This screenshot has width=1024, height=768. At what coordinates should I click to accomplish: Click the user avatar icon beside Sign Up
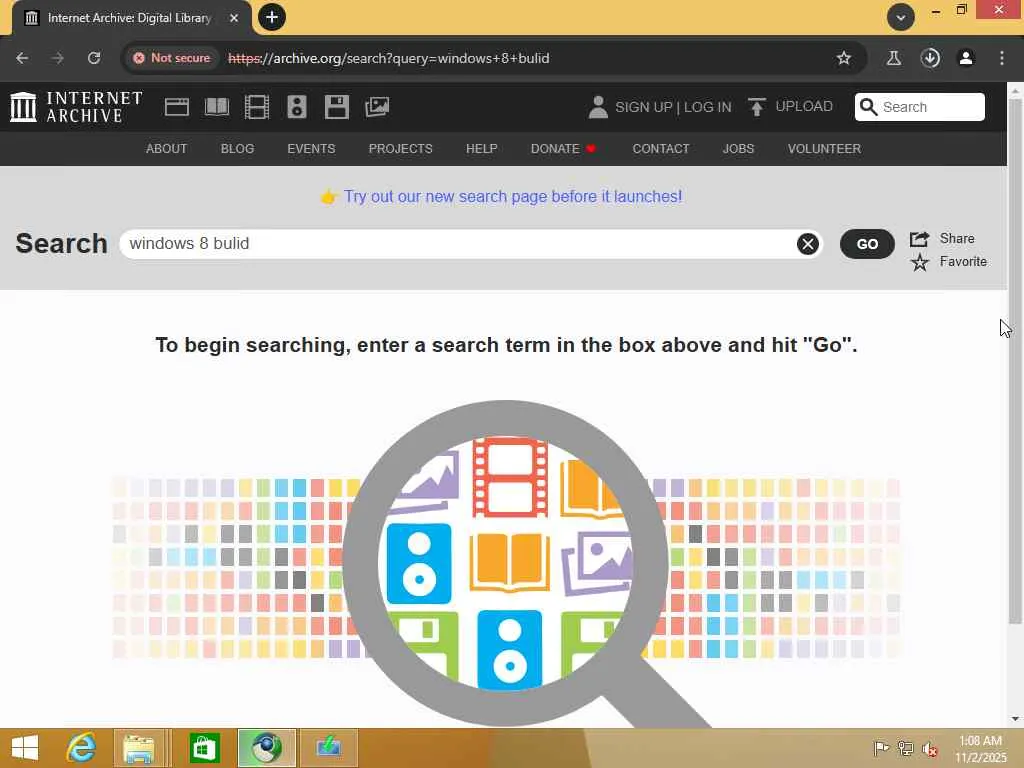pyautogui.click(x=598, y=107)
